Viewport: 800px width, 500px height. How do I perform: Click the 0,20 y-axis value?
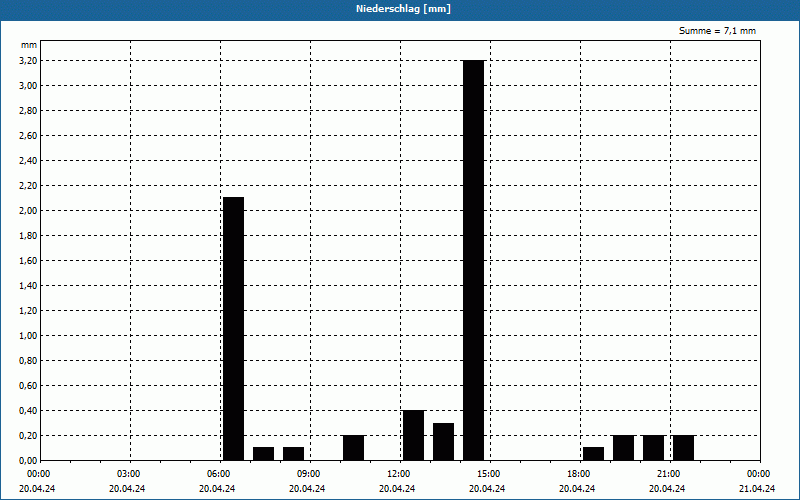[x=29, y=436]
